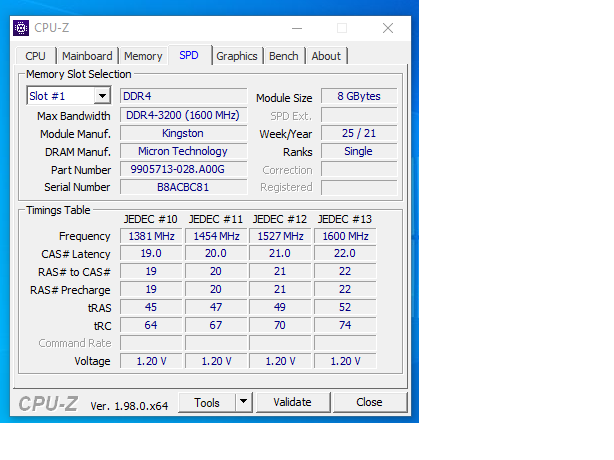614x460 pixels.
Task: Click the 1527 MHz frequency cell
Action: click(280, 236)
